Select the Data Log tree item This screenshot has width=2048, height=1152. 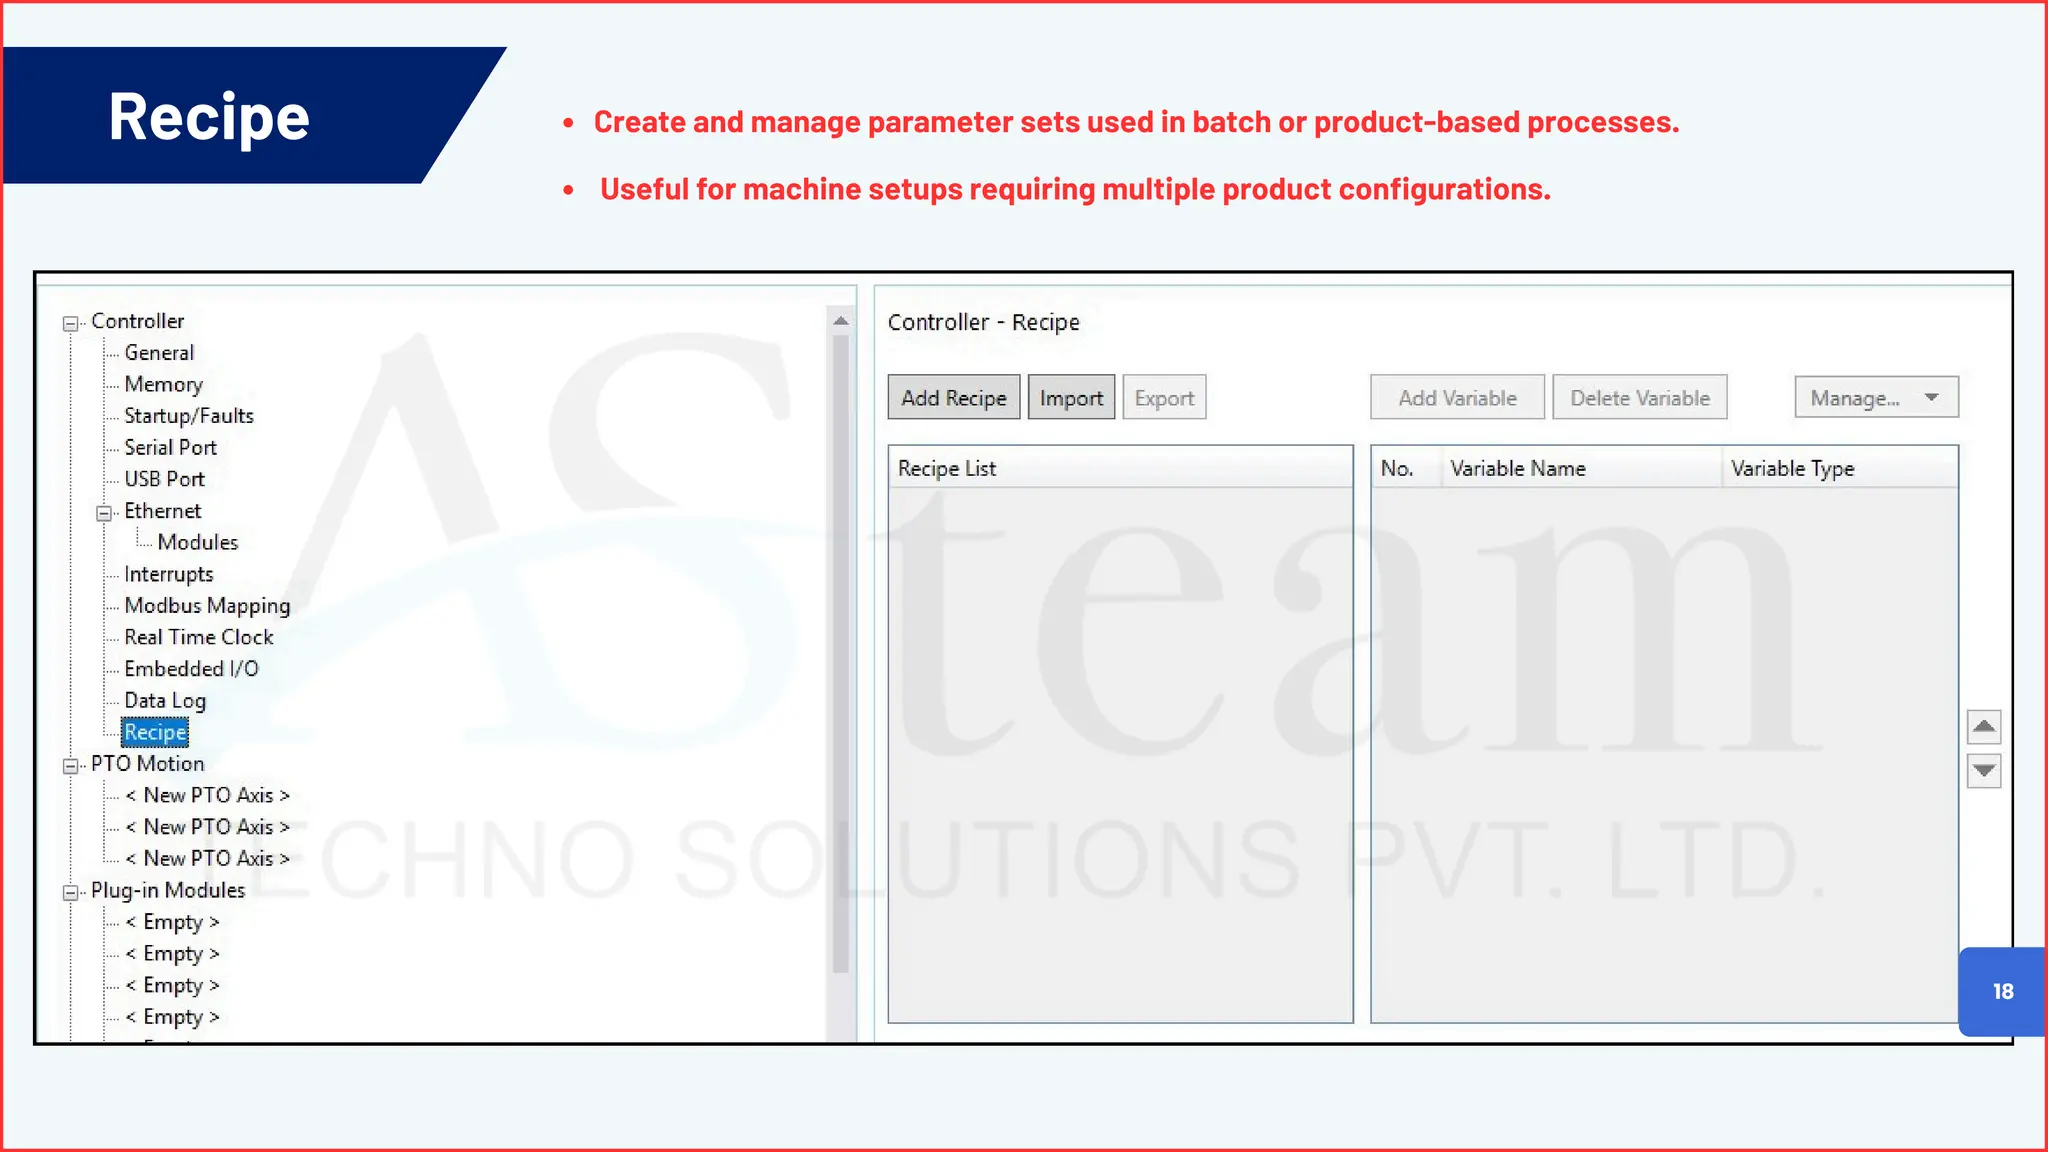click(165, 701)
